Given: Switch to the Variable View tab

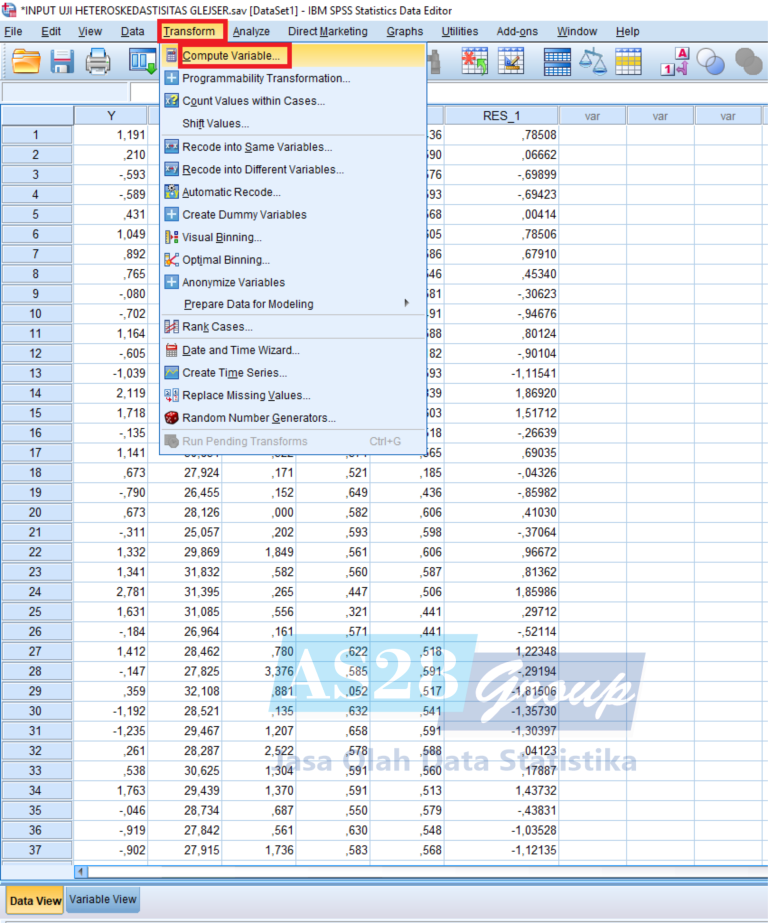Looking at the screenshot, I should click(x=103, y=899).
